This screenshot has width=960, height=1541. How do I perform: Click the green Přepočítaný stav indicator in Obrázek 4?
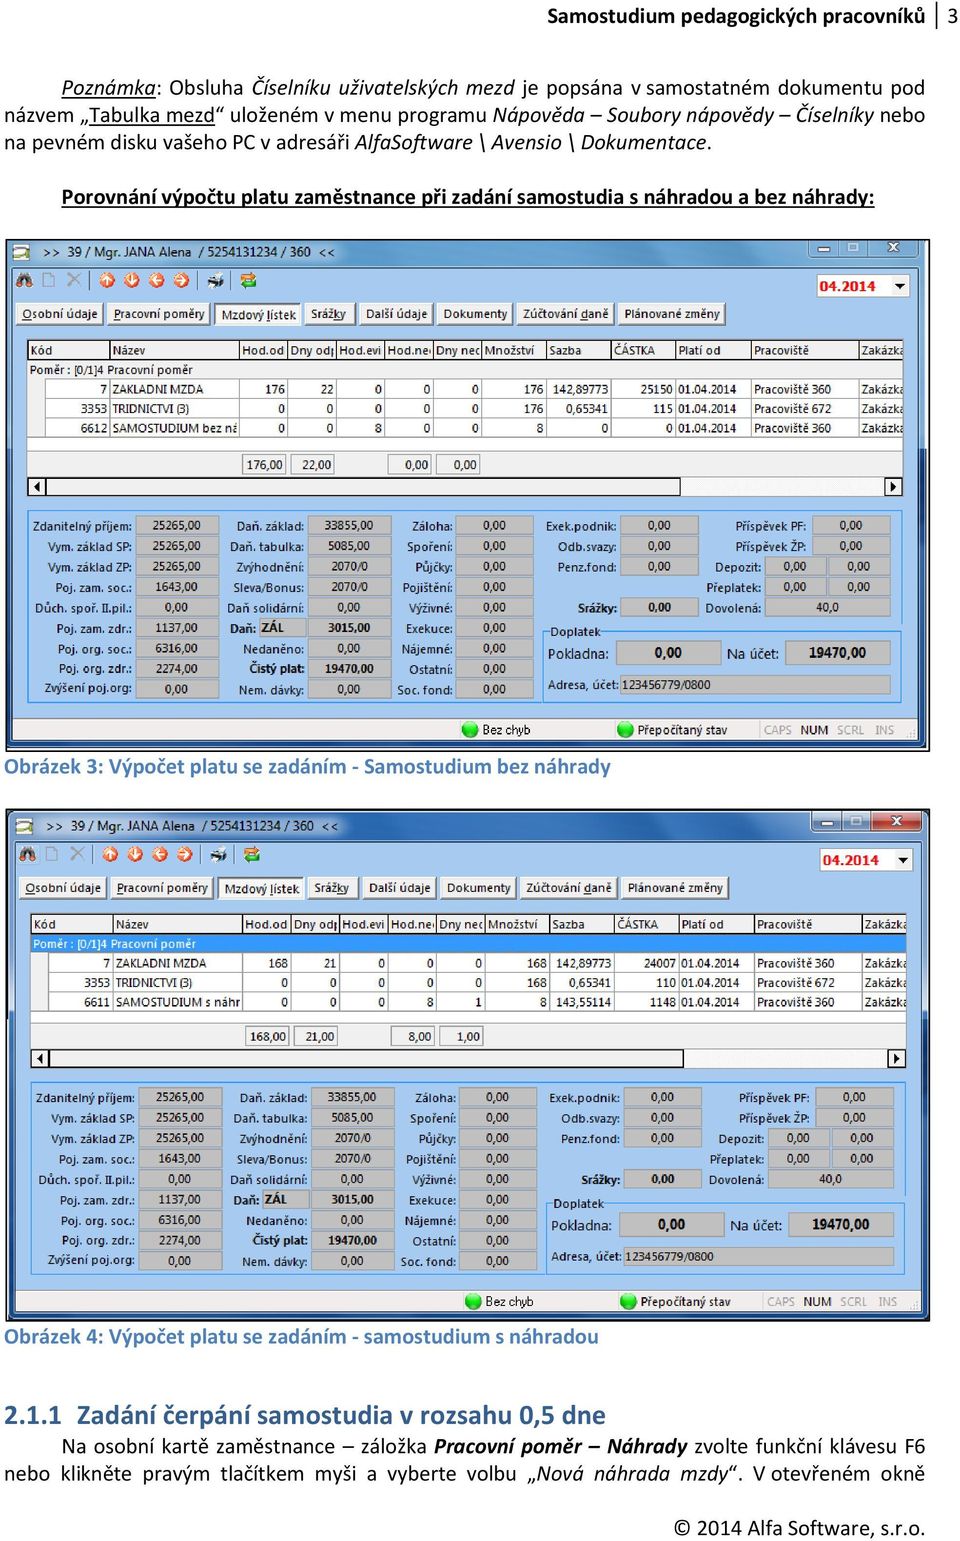629,1302
